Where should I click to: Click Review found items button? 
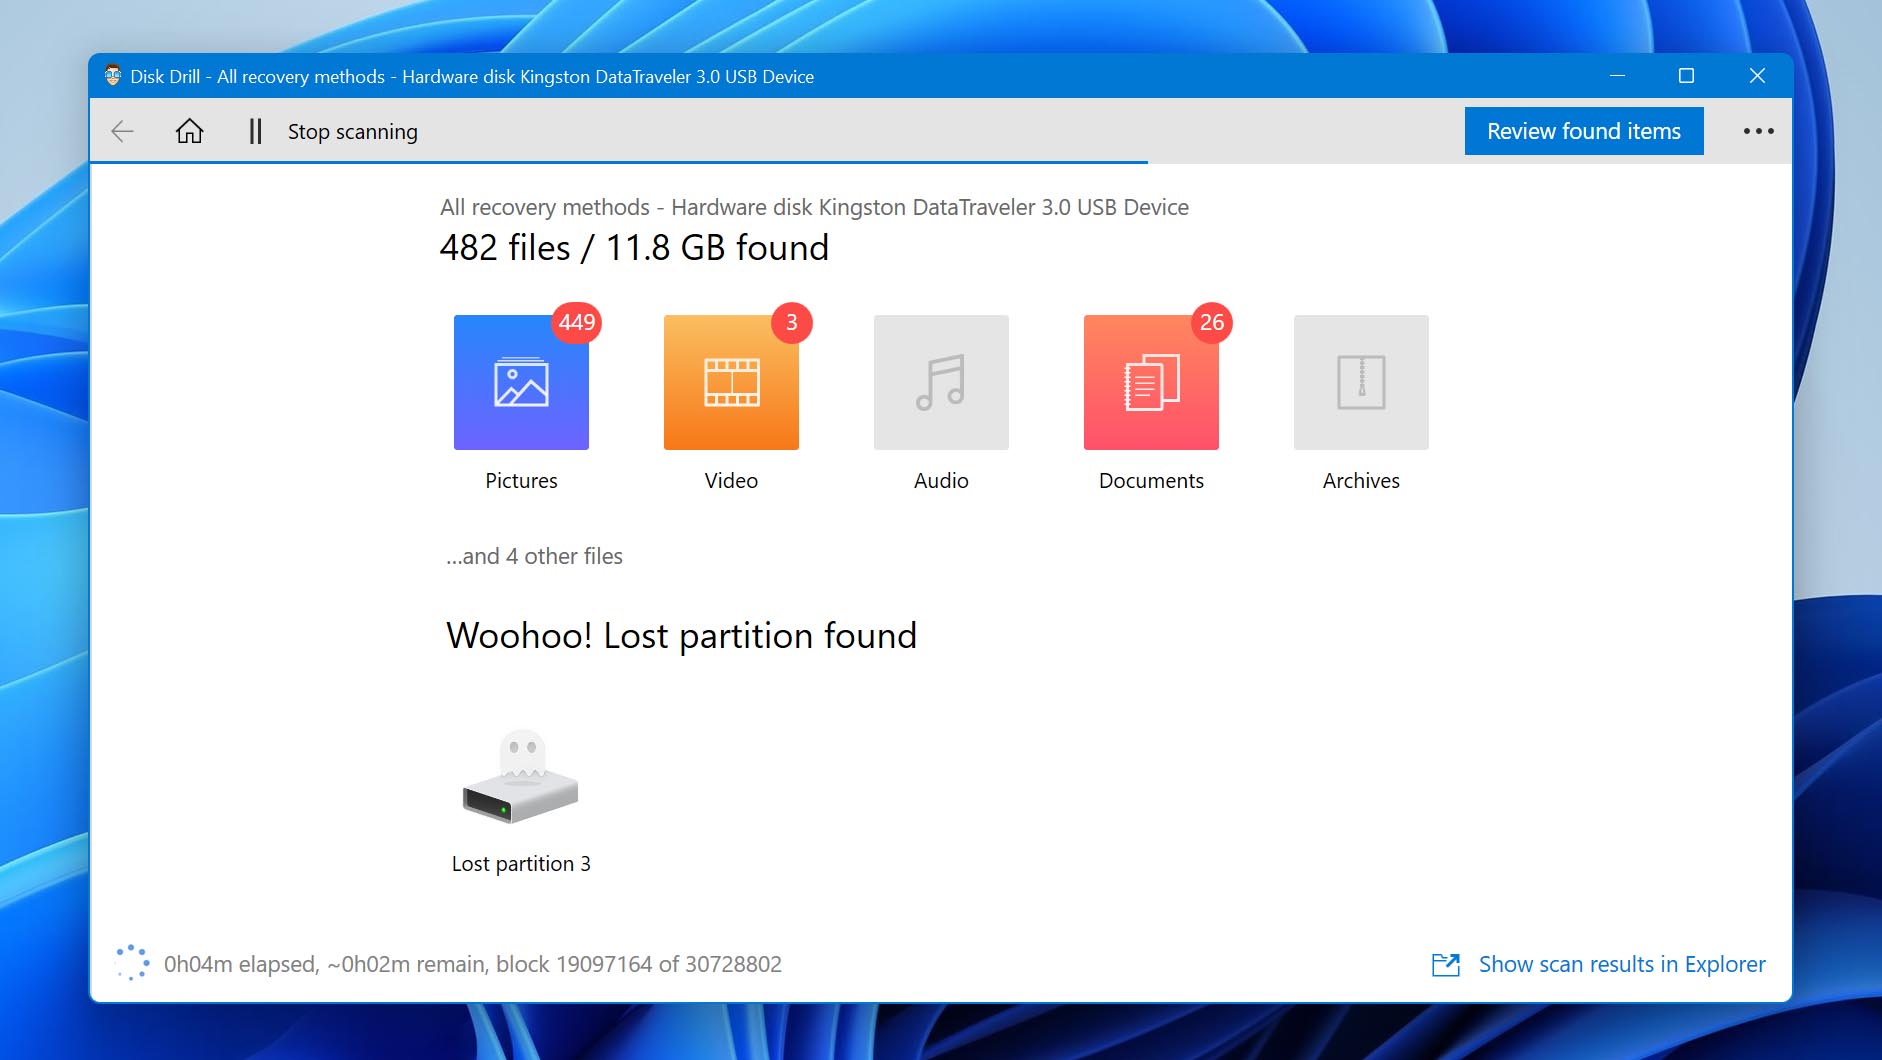(x=1584, y=131)
